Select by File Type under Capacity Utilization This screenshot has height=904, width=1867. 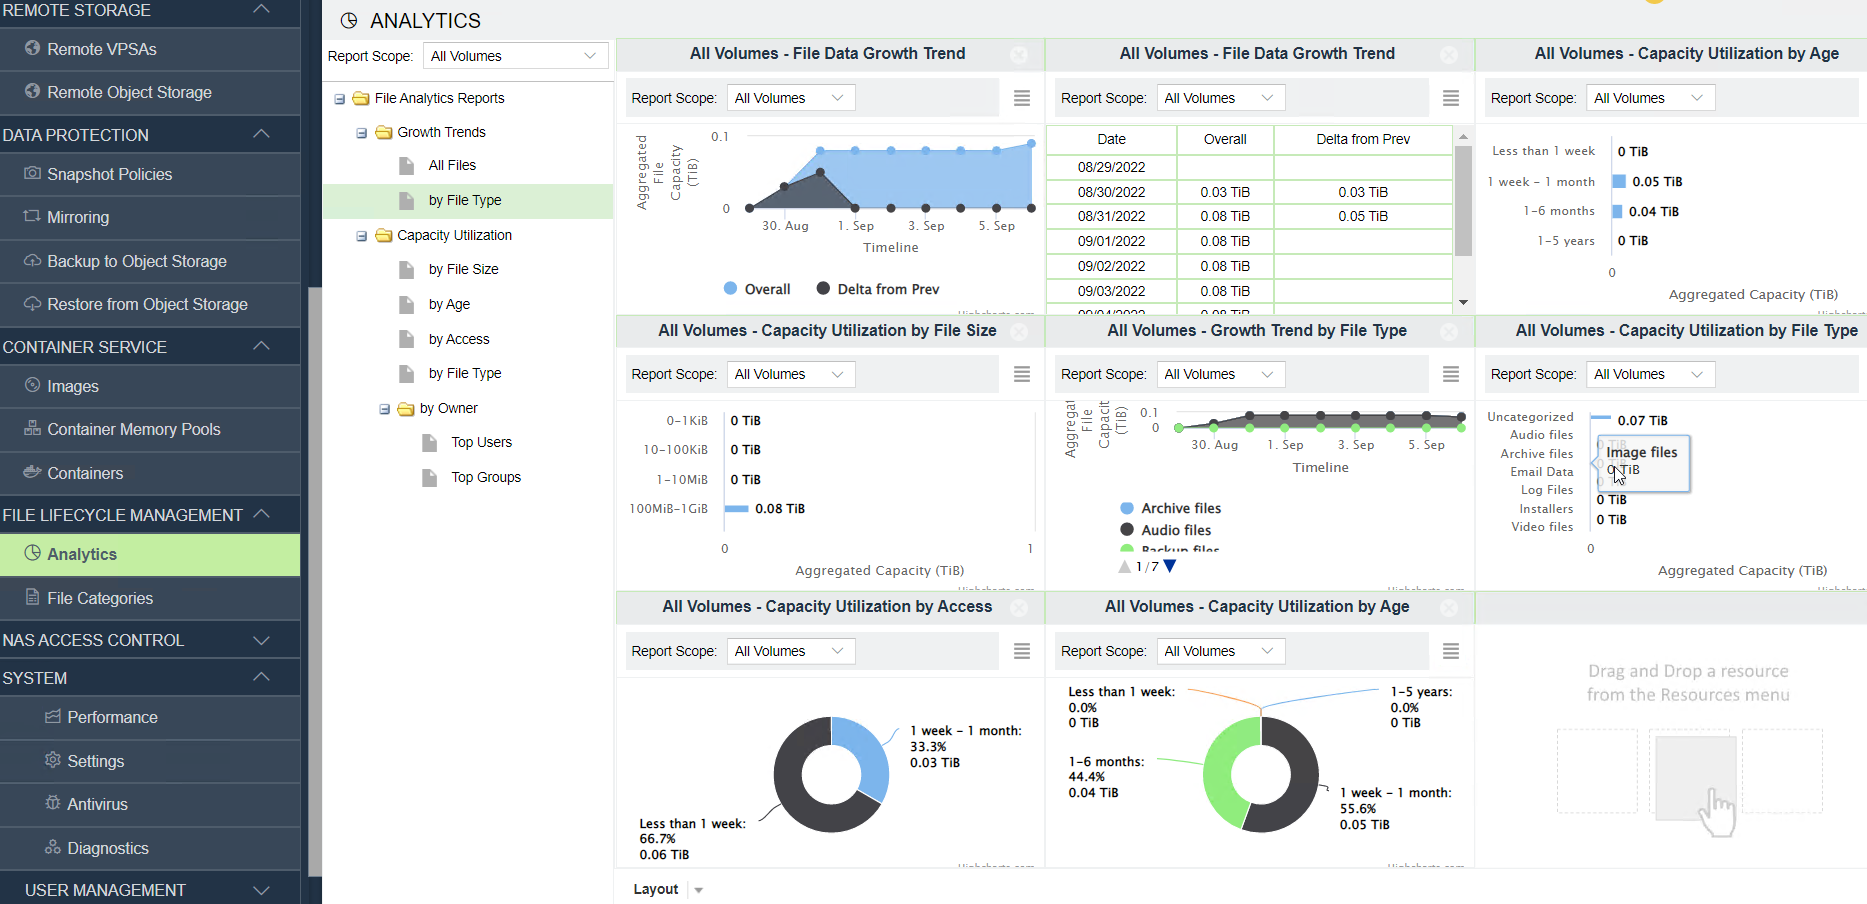[465, 373]
